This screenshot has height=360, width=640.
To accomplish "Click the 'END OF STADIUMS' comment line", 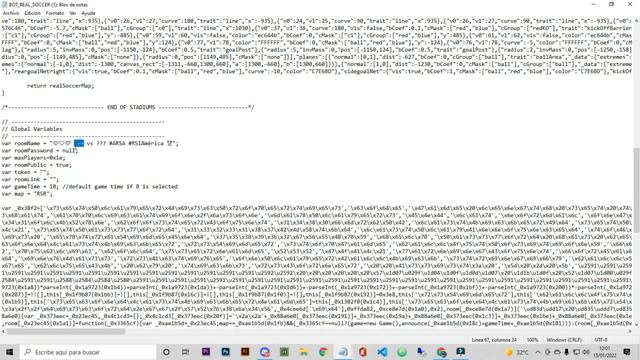I will coord(128,107).
